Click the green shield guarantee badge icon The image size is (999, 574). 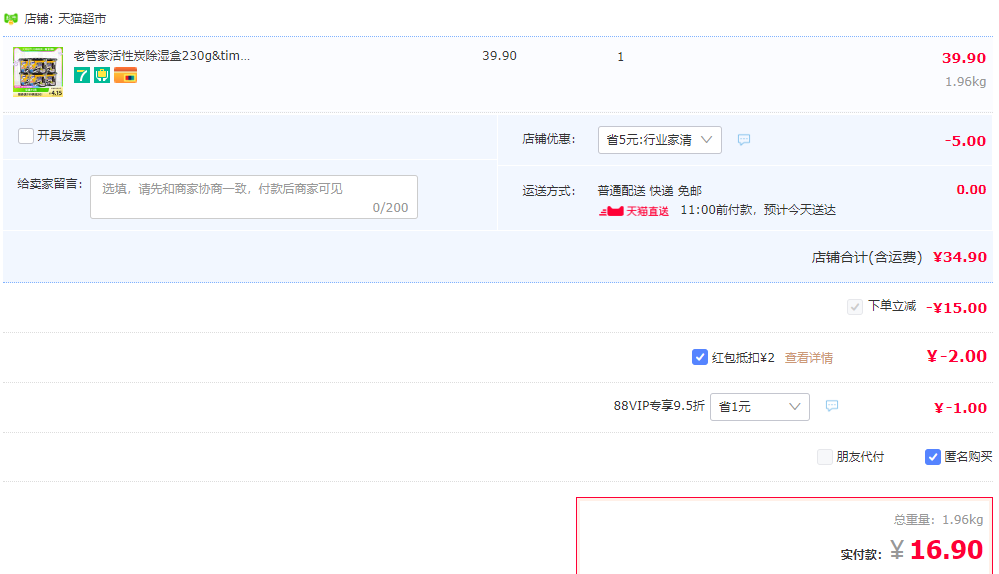coord(102,75)
